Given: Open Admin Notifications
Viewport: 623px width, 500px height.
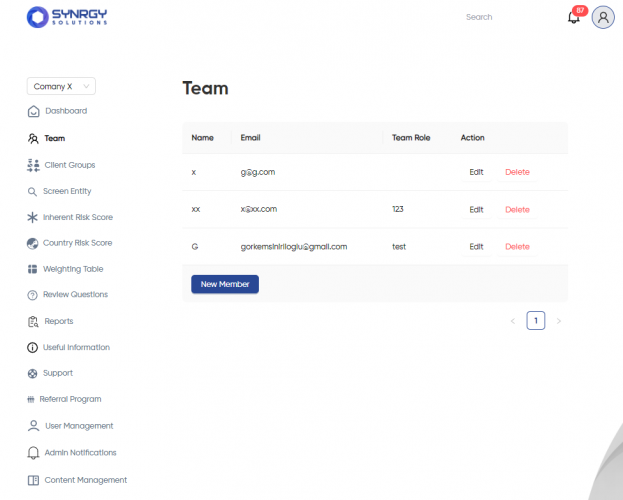Looking at the screenshot, I should (80, 453).
